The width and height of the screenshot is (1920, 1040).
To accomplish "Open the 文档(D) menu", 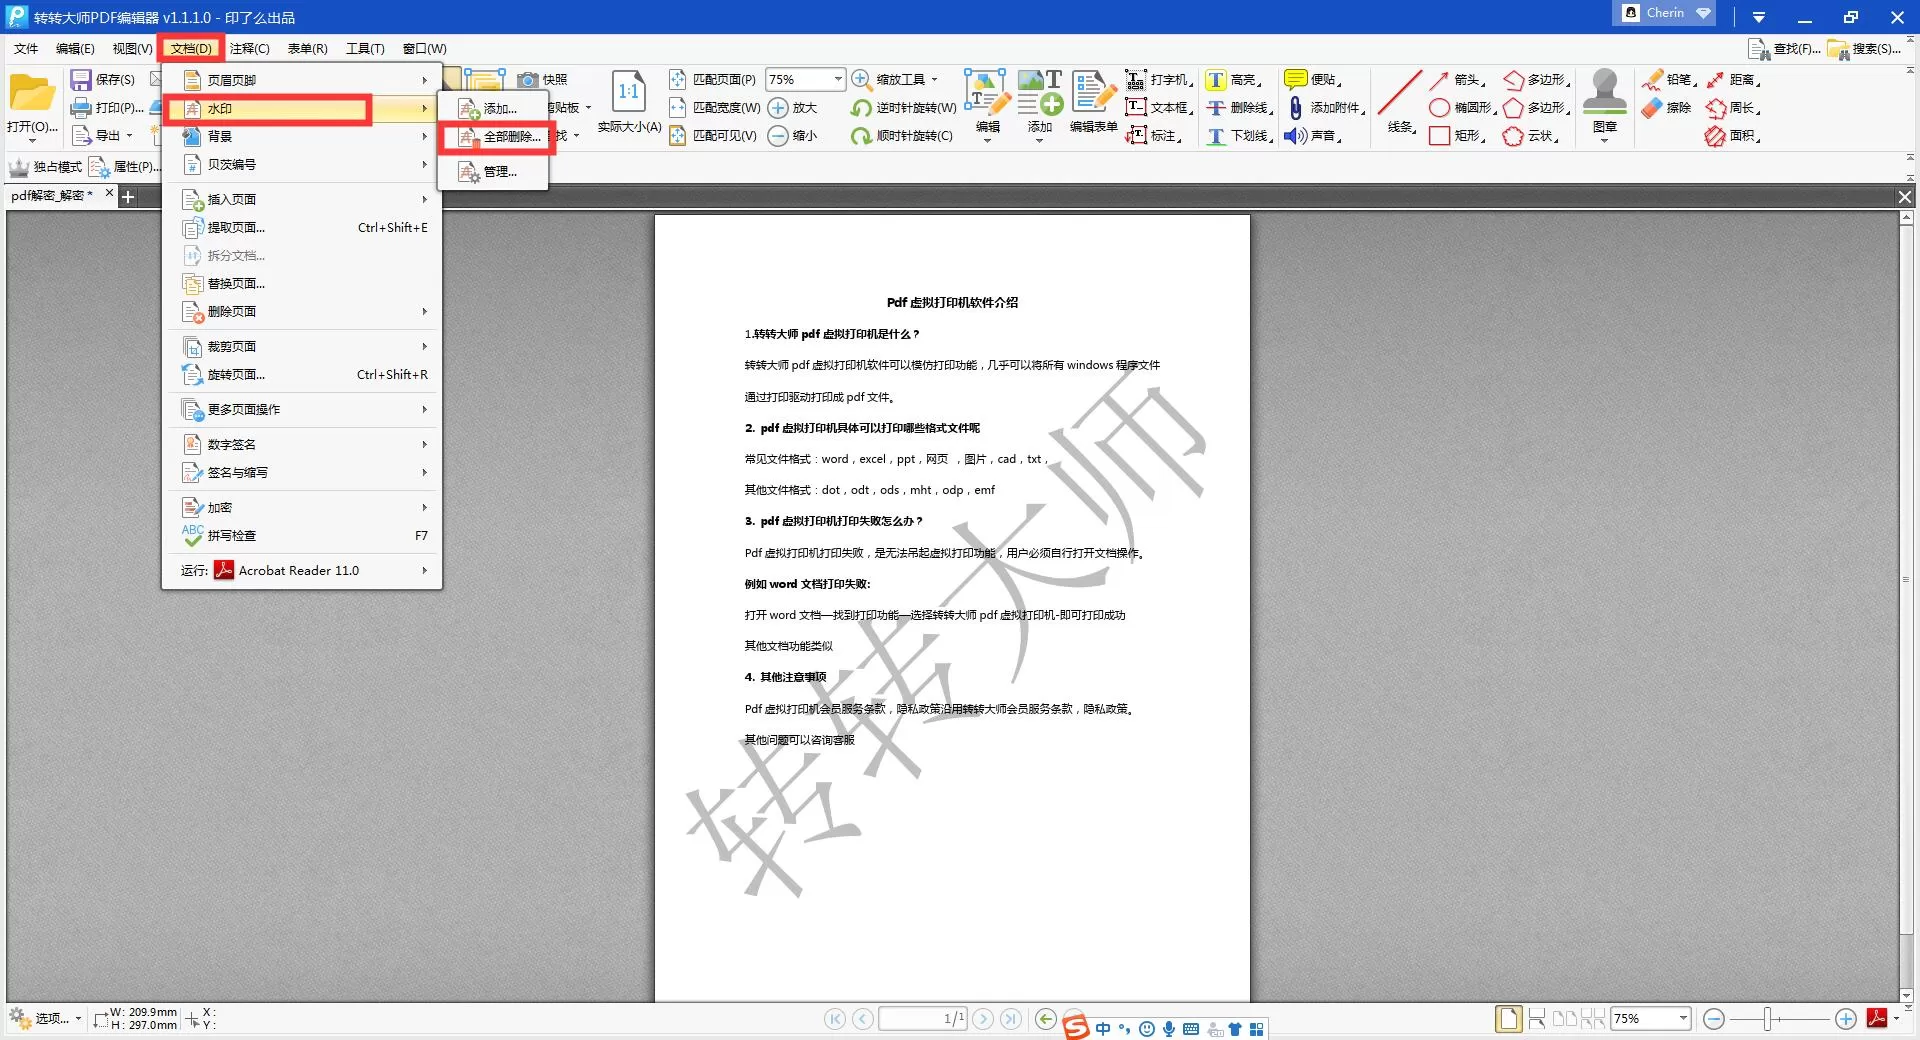I will tap(191, 48).
